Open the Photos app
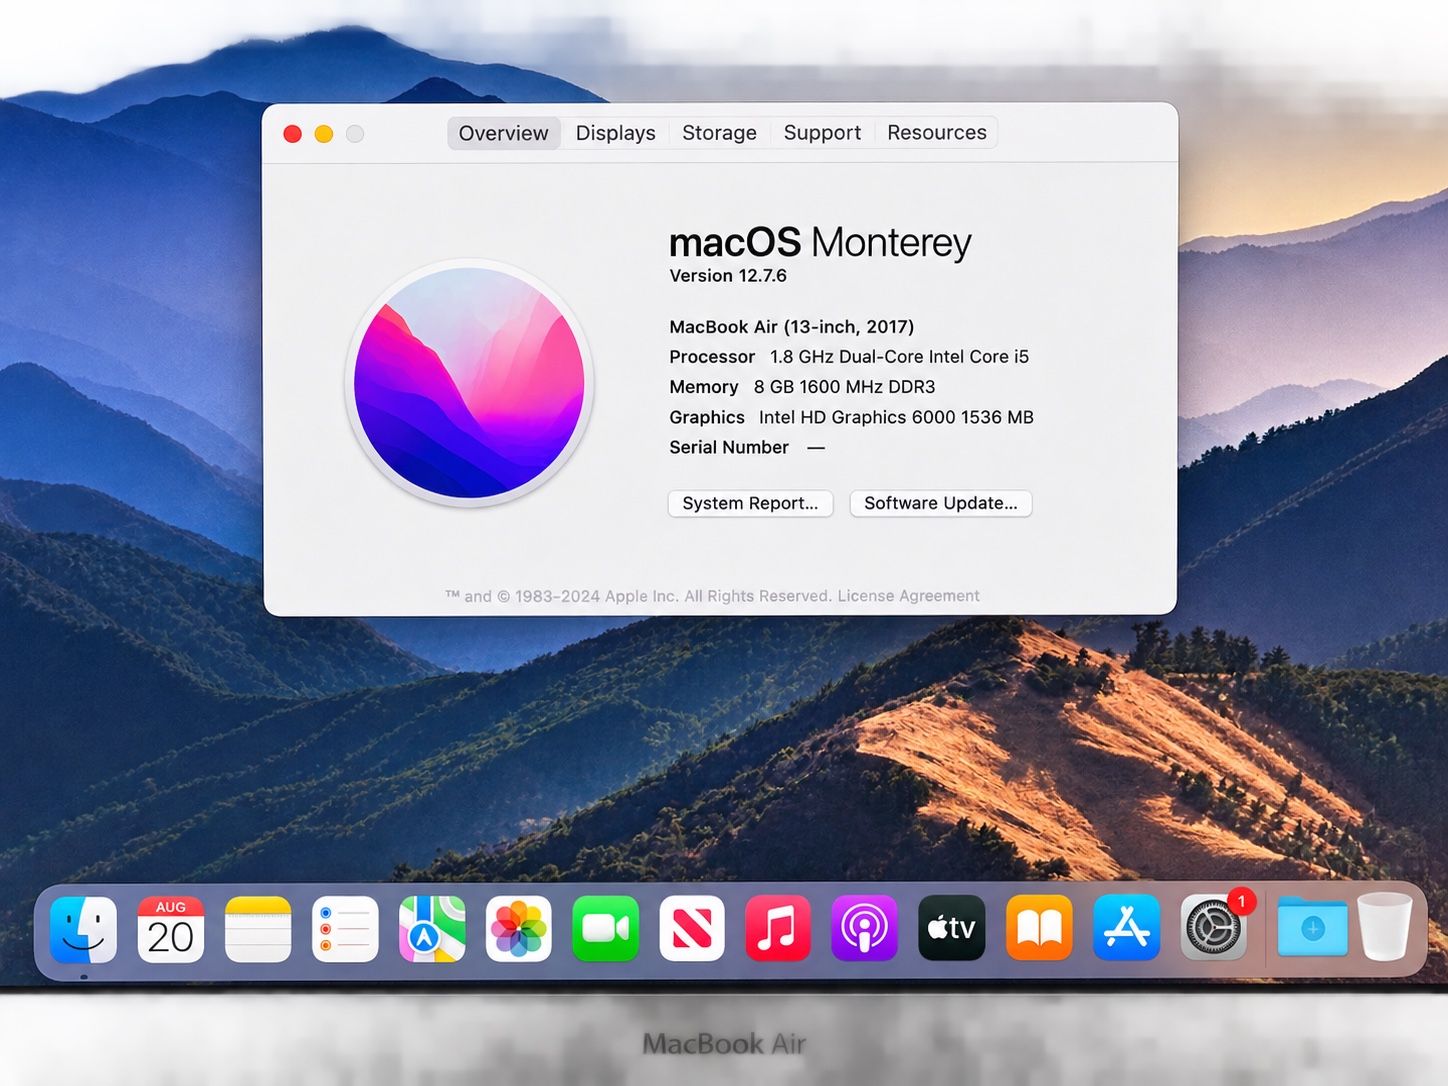 (518, 929)
